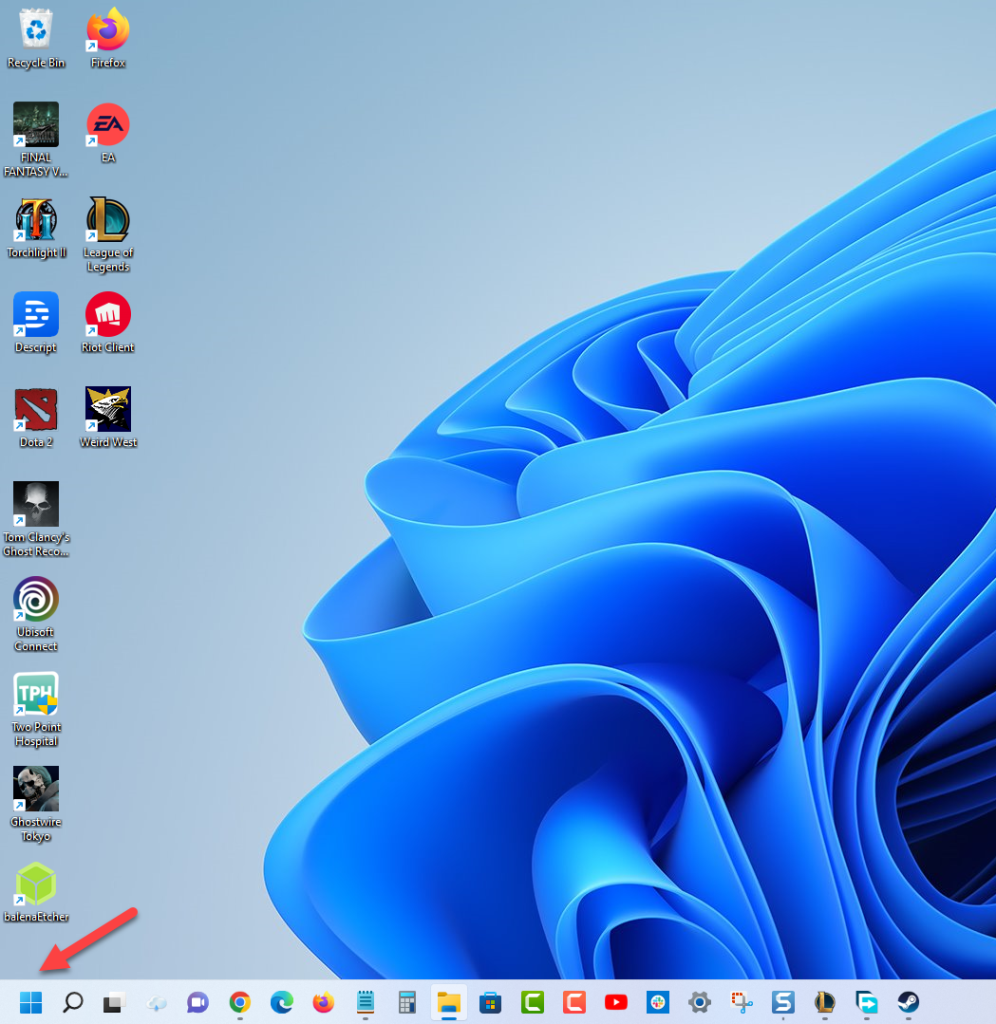996x1024 pixels.
Task: Open Teams Chat in the taskbar
Action: pos(198,1002)
